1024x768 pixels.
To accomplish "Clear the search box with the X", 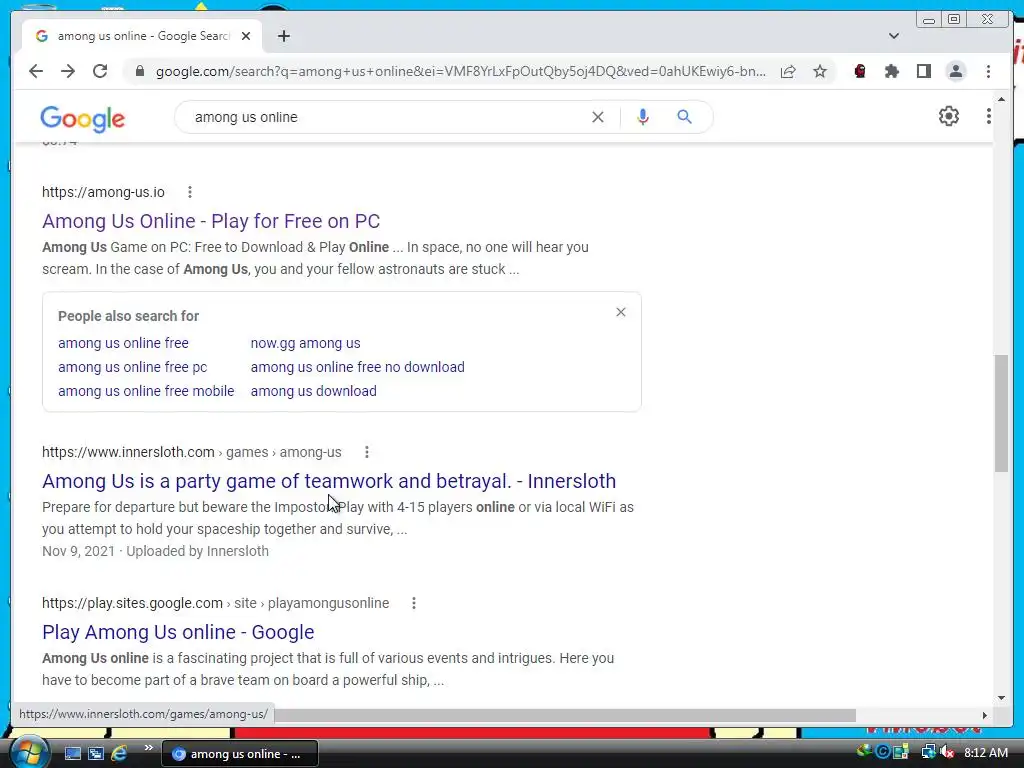I will tap(598, 117).
